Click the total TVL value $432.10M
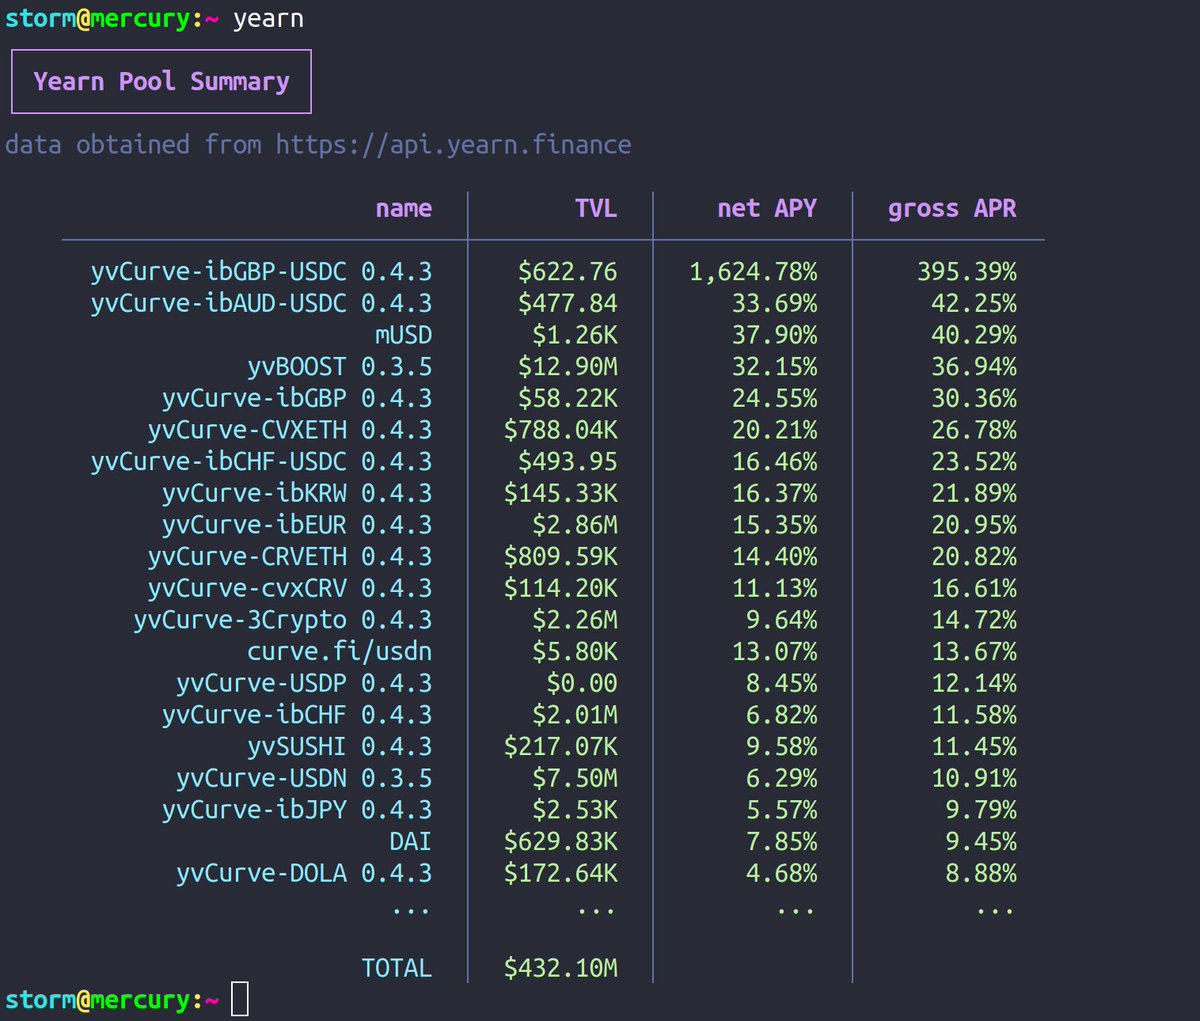Screen dimensions: 1200x1021 (561, 968)
